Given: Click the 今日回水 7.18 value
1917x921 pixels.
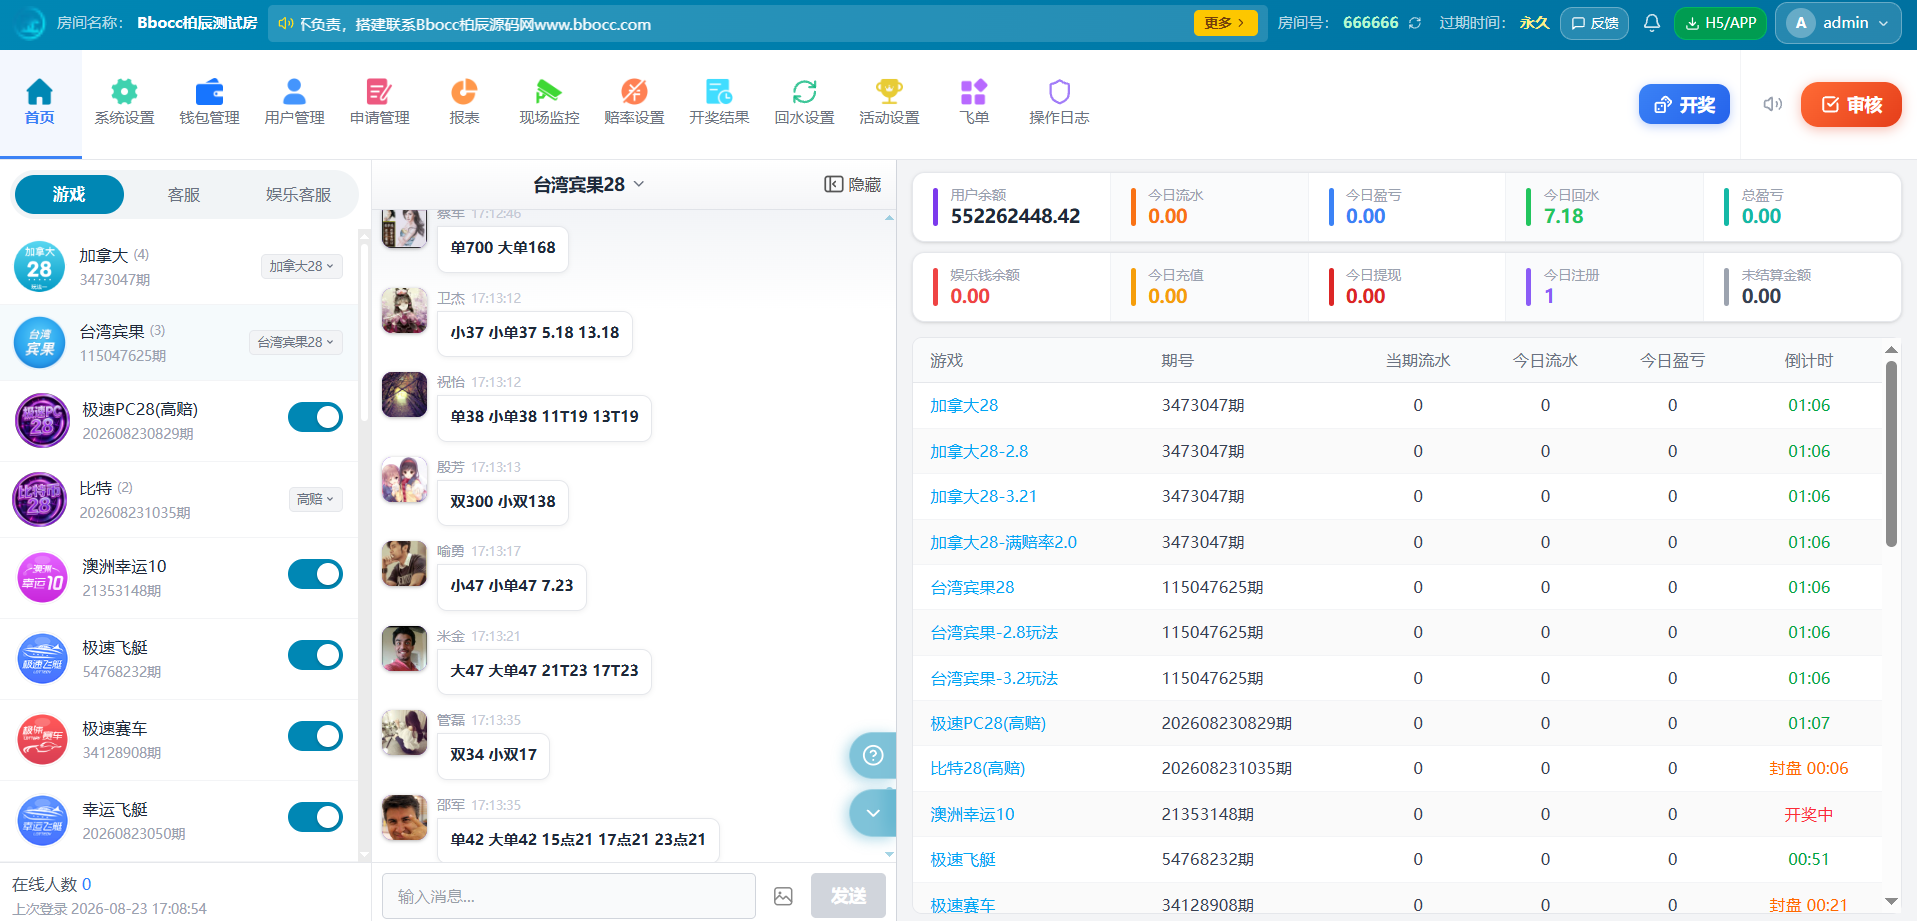Looking at the screenshot, I should [x=1563, y=216].
